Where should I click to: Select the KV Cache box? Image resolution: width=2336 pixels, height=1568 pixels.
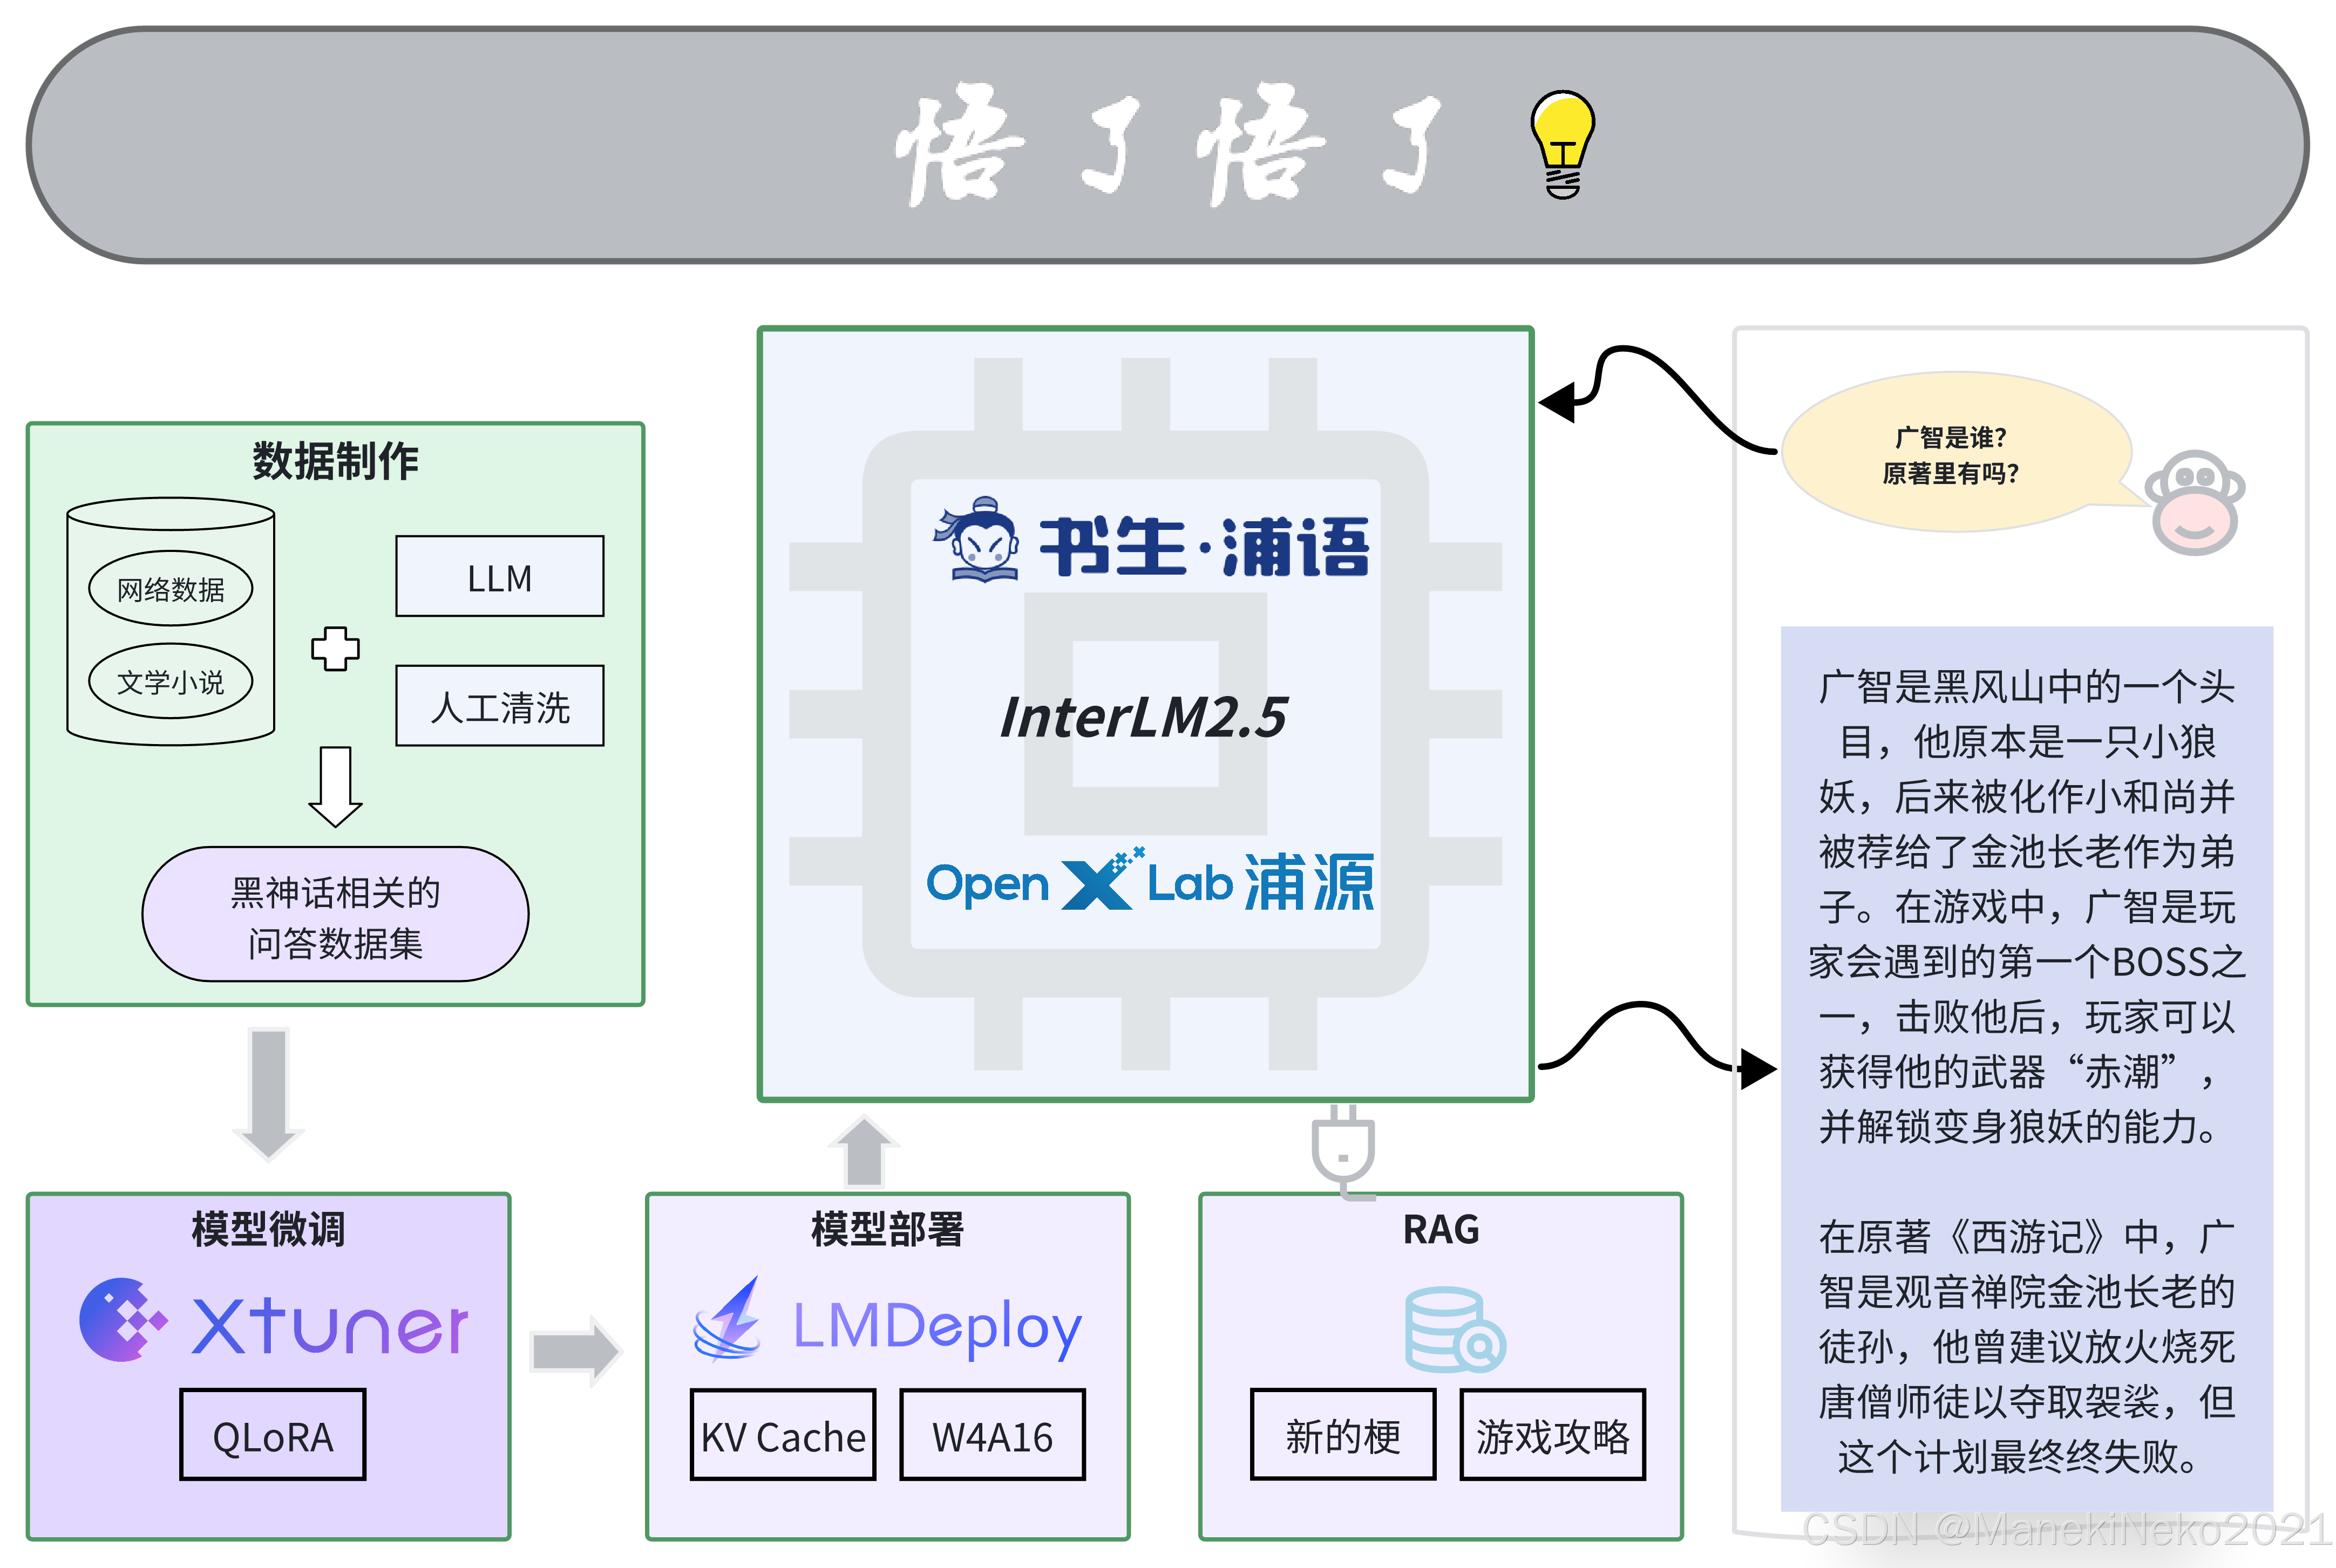point(783,1435)
